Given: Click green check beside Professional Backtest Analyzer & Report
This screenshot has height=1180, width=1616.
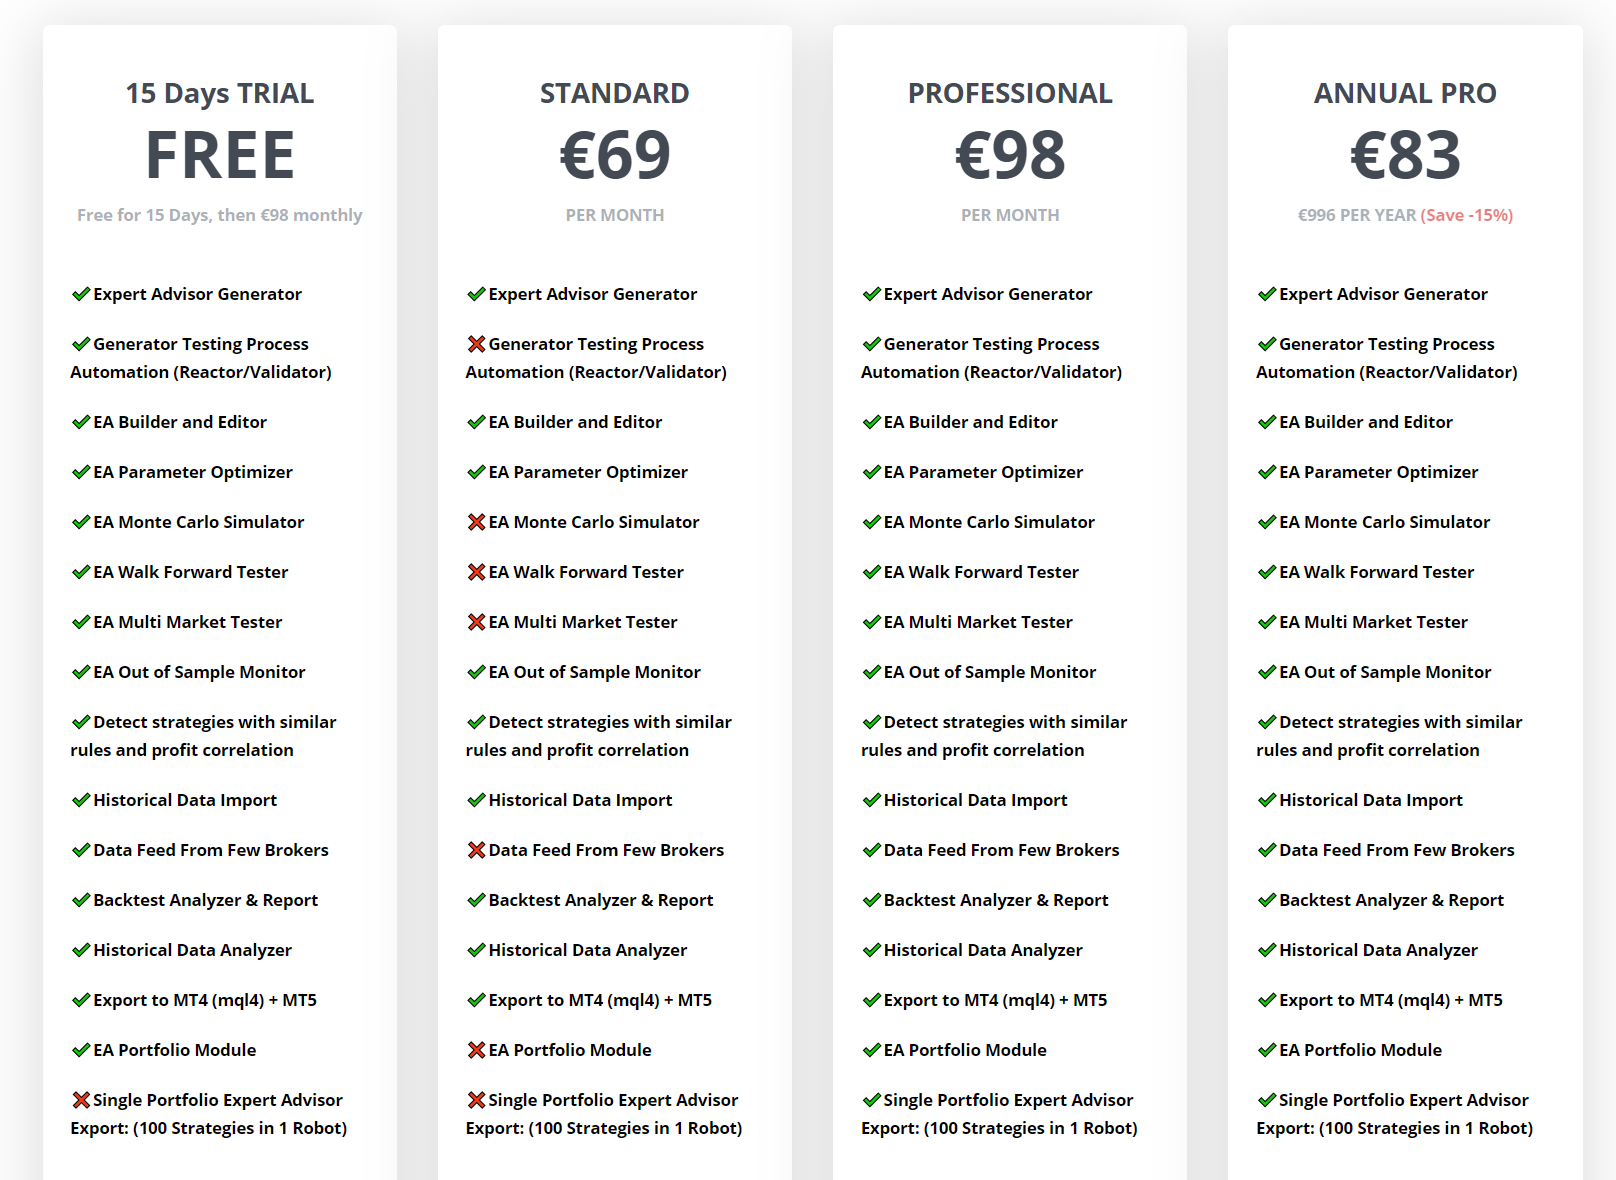Looking at the screenshot, I should [871, 900].
